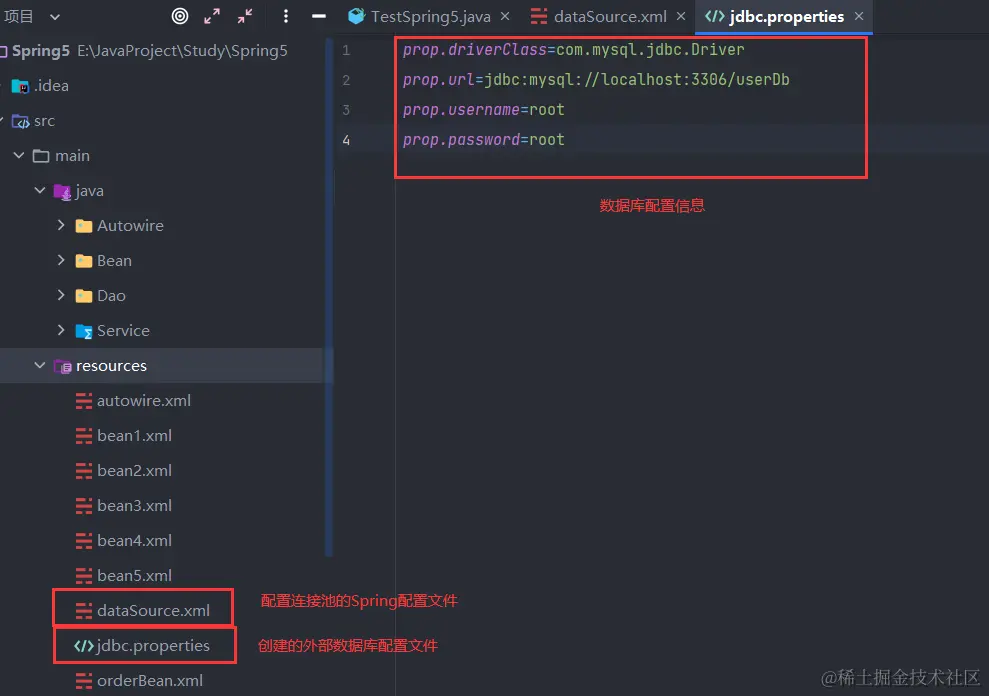Image resolution: width=989 pixels, height=696 pixels.
Task: Open bean5.xml file
Action: tap(134, 575)
